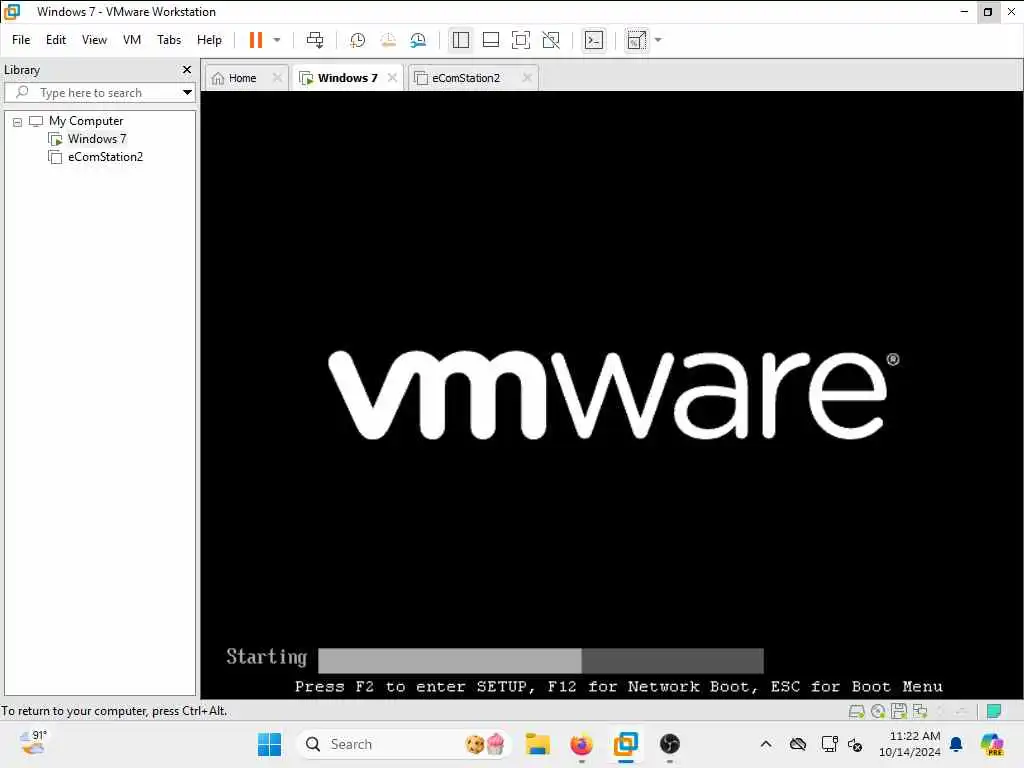Enter full screen mode

coord(520,40)
